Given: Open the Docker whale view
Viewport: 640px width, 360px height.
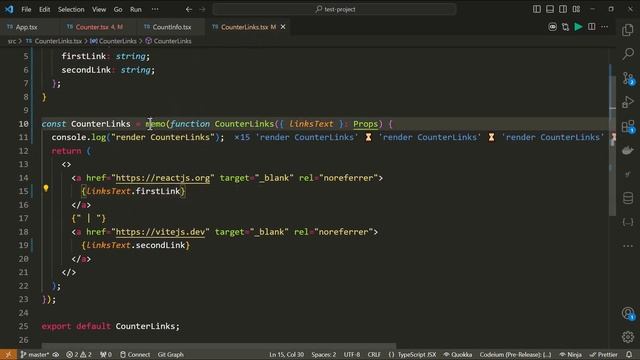Looking at the screenshot, I should [x=628, y=151].
